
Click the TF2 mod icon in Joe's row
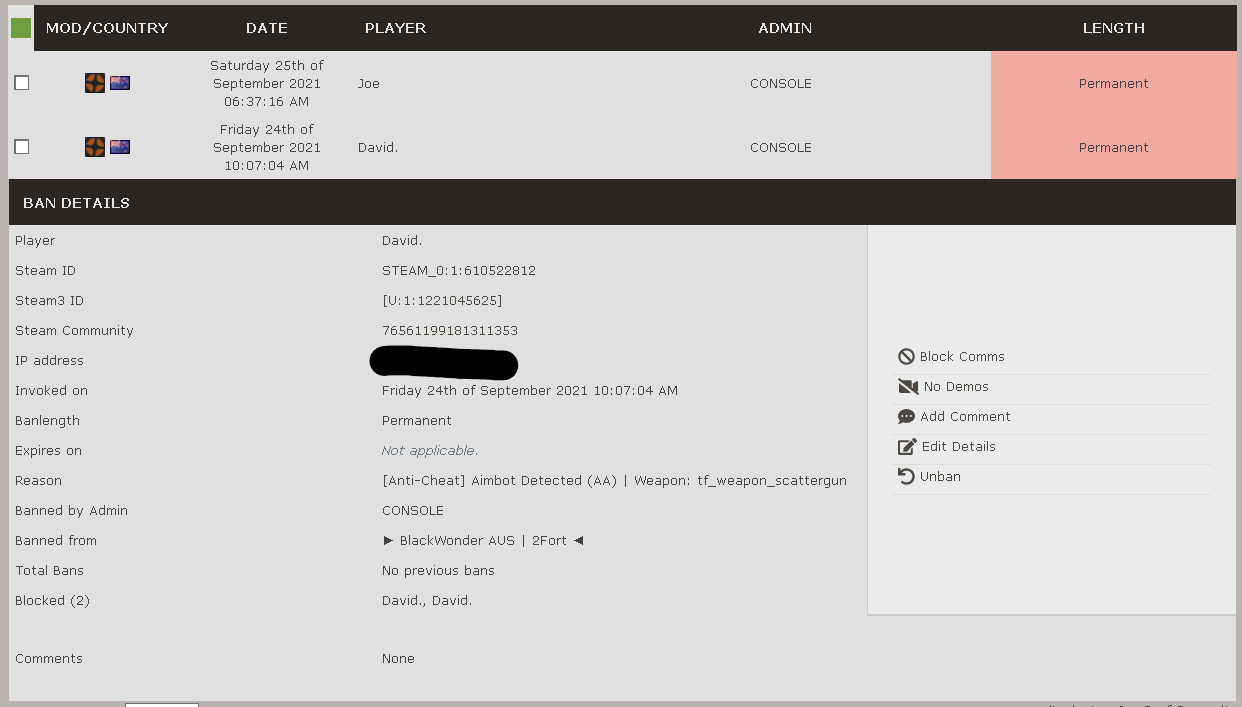click(x=95, y=83)
